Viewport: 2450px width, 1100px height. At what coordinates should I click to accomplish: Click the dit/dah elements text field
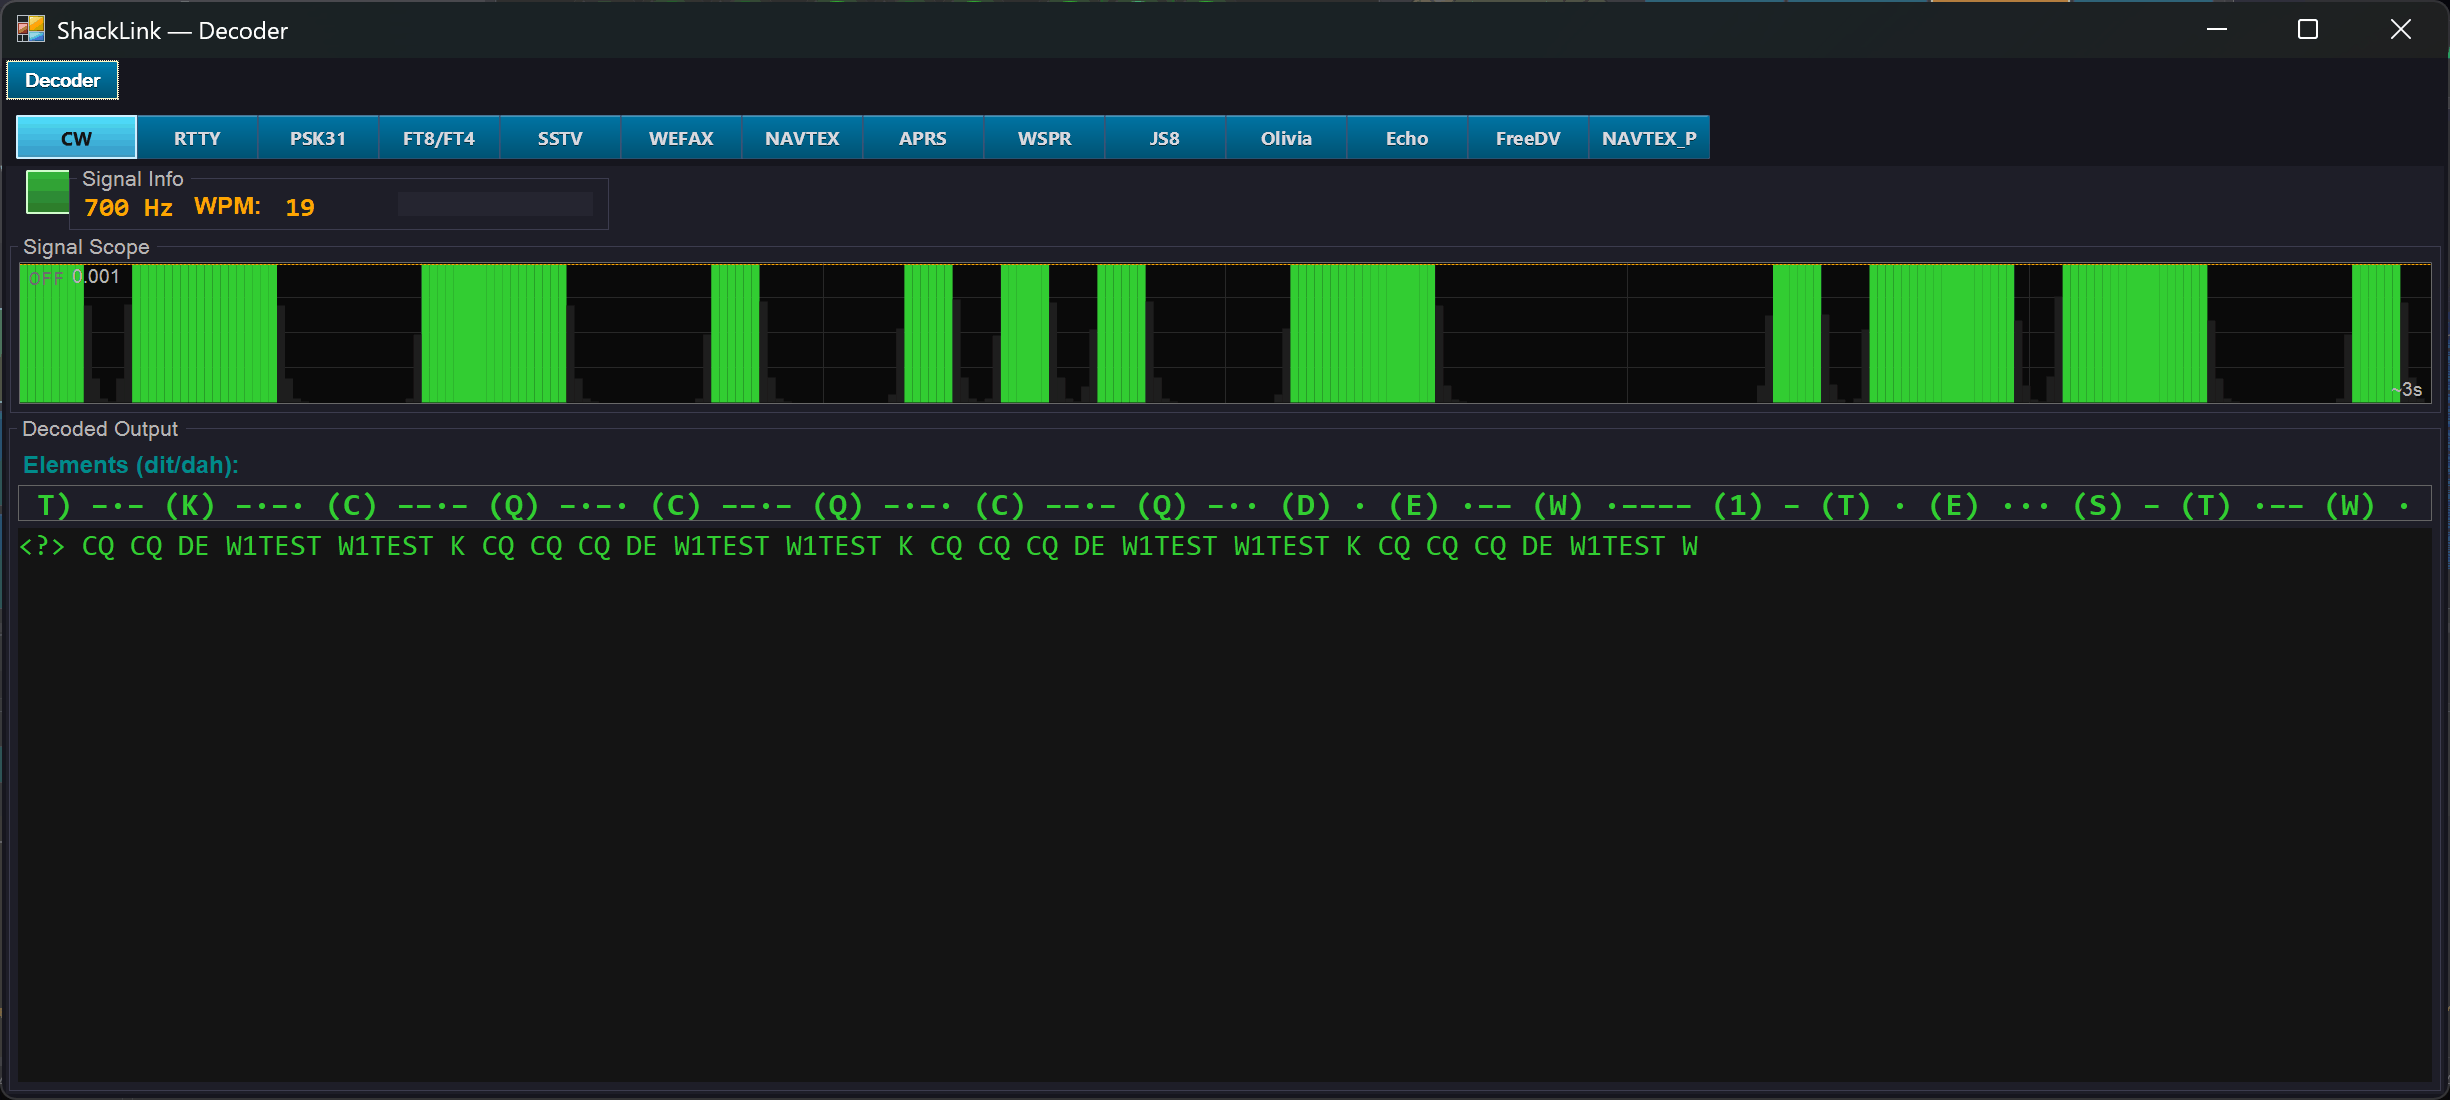[1225, 504]
